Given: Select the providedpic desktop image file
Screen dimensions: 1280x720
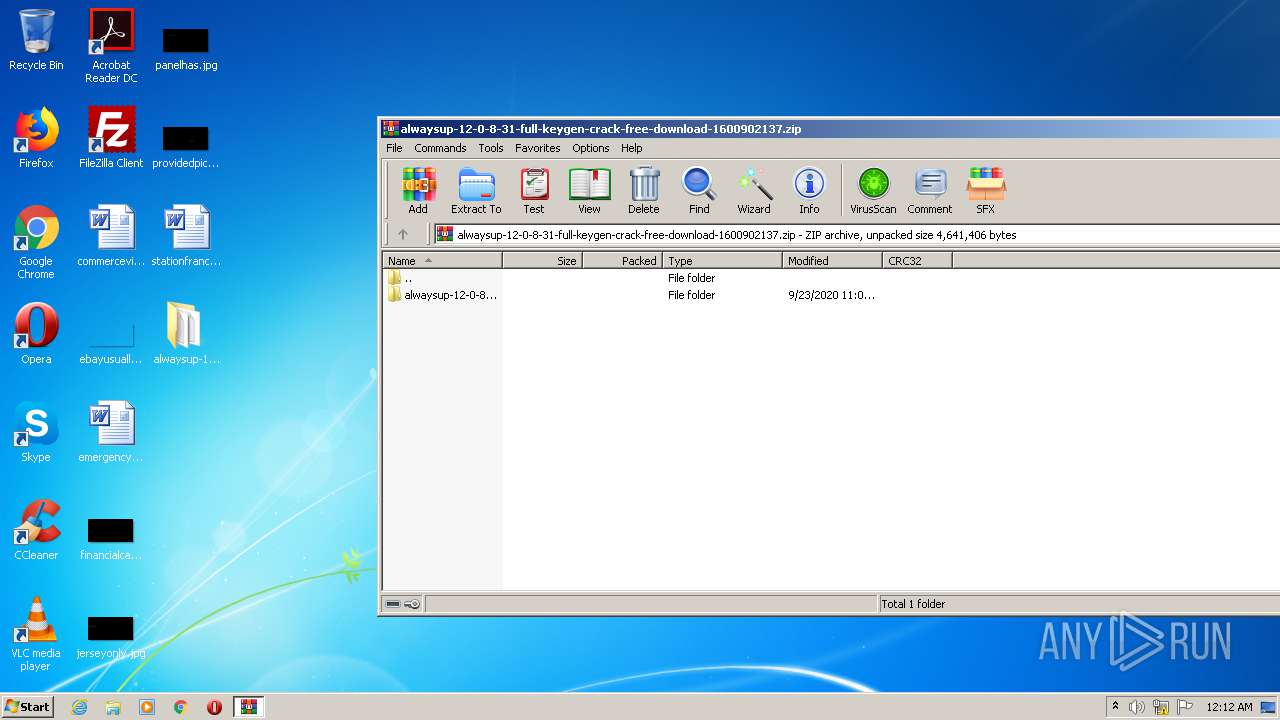Looking at the screenshot, I should (x=186, y=146).
